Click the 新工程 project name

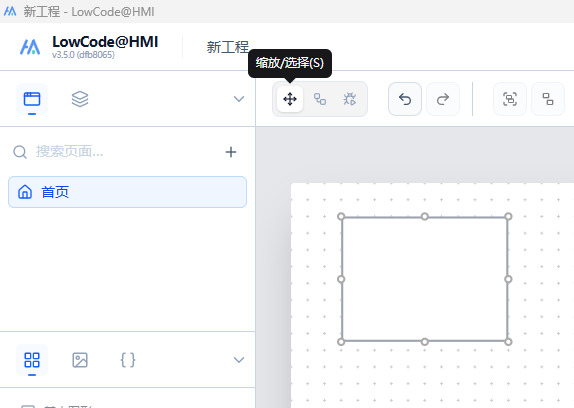228,47
